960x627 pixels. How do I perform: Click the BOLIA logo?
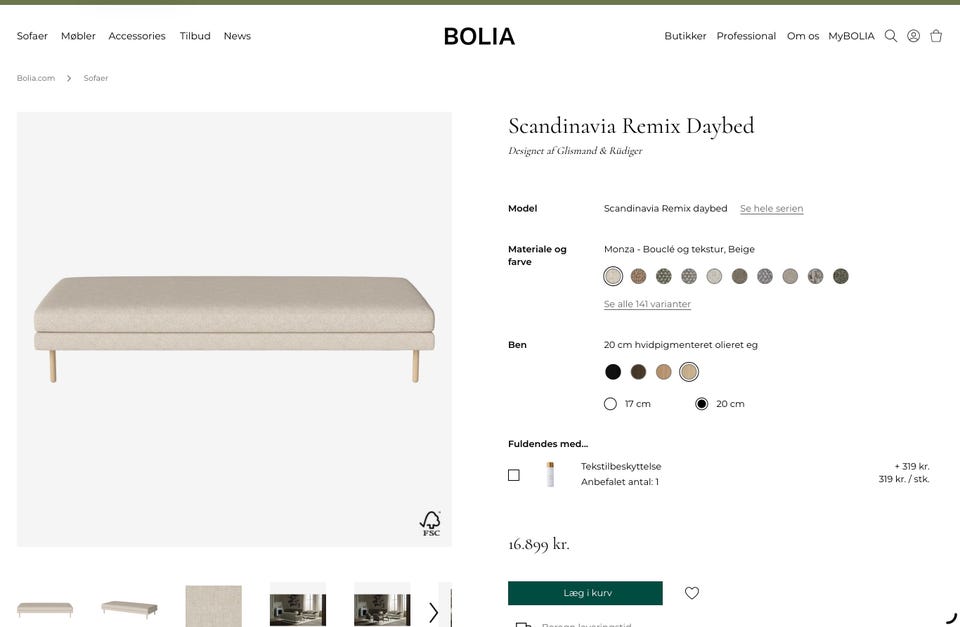pos(479,36)
